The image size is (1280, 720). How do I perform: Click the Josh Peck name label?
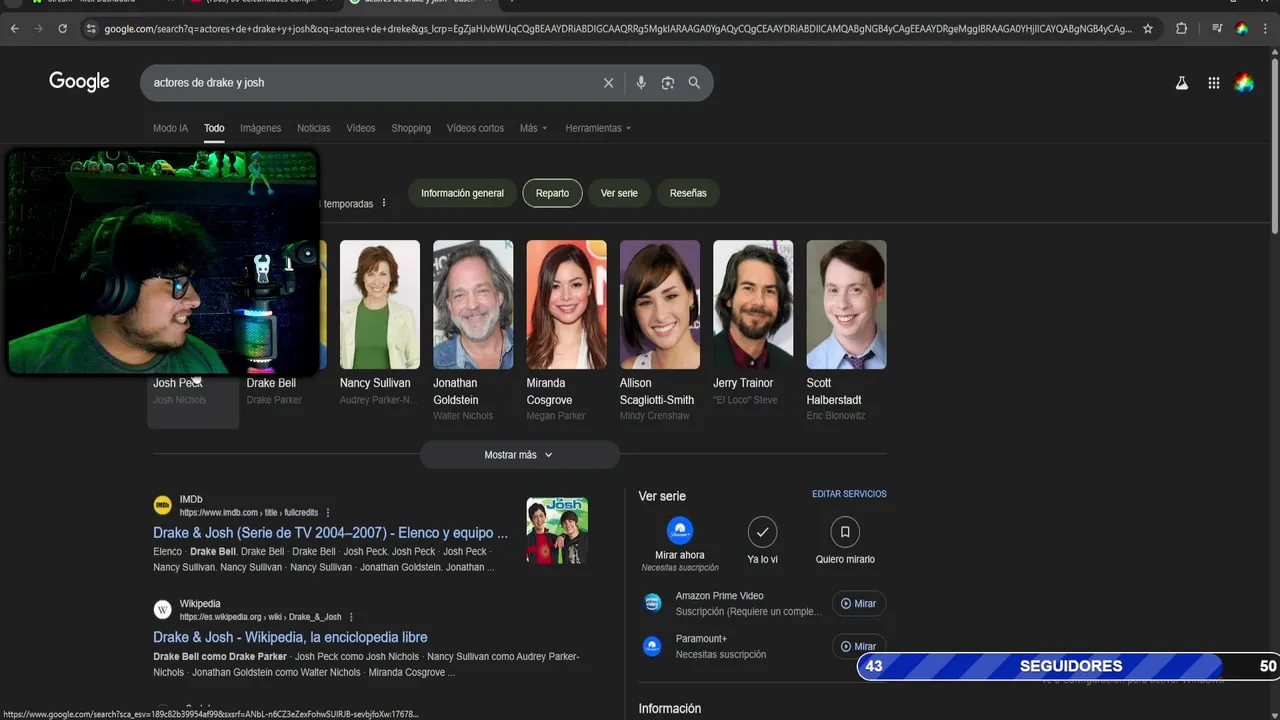click(x=178, y=383)
